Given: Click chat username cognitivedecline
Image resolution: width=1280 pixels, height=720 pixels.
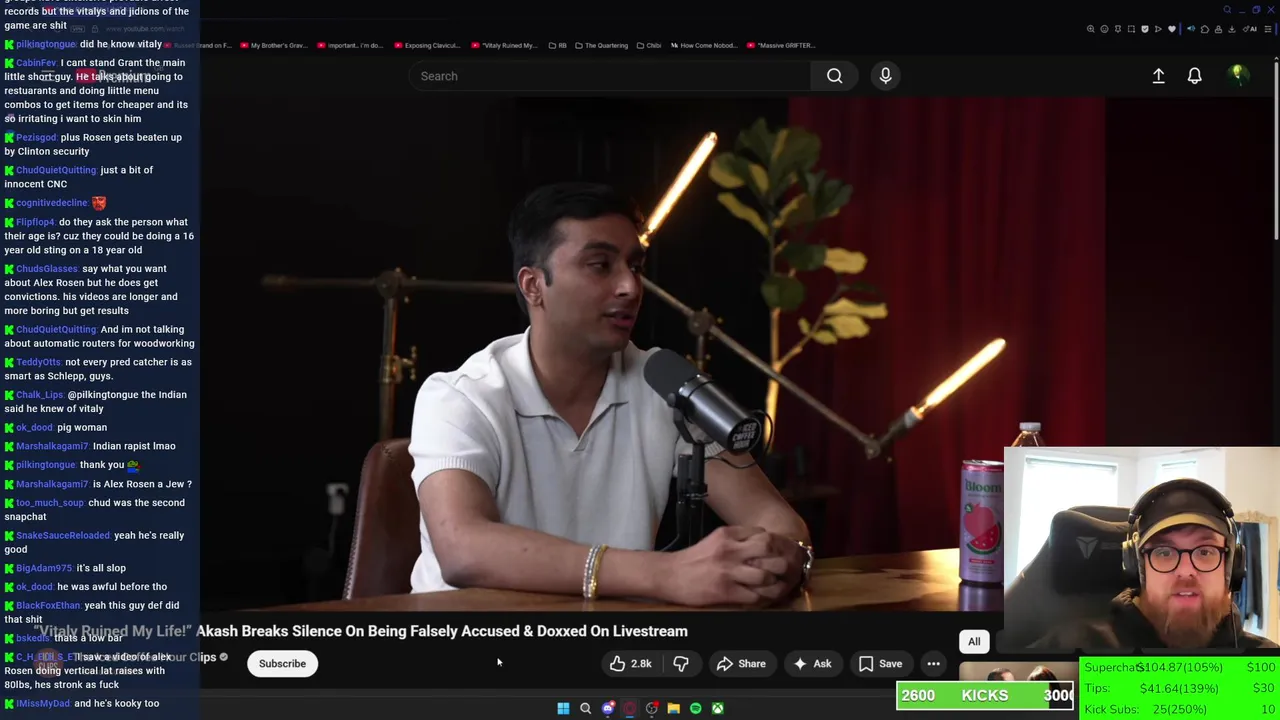Looking at the screenshot, I should tap(52, 203).
